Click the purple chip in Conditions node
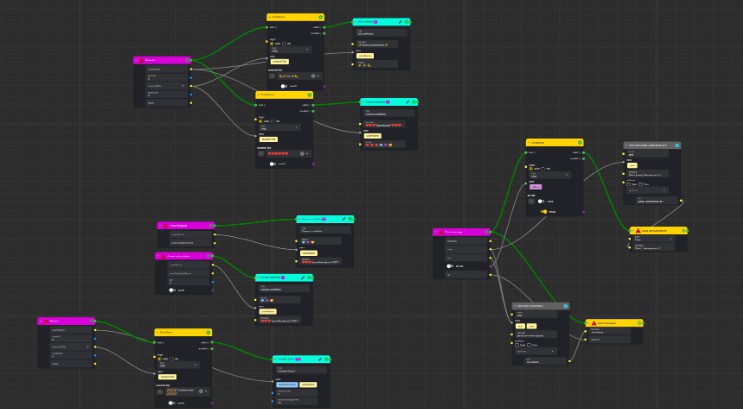743x409 pixels. 535,187
